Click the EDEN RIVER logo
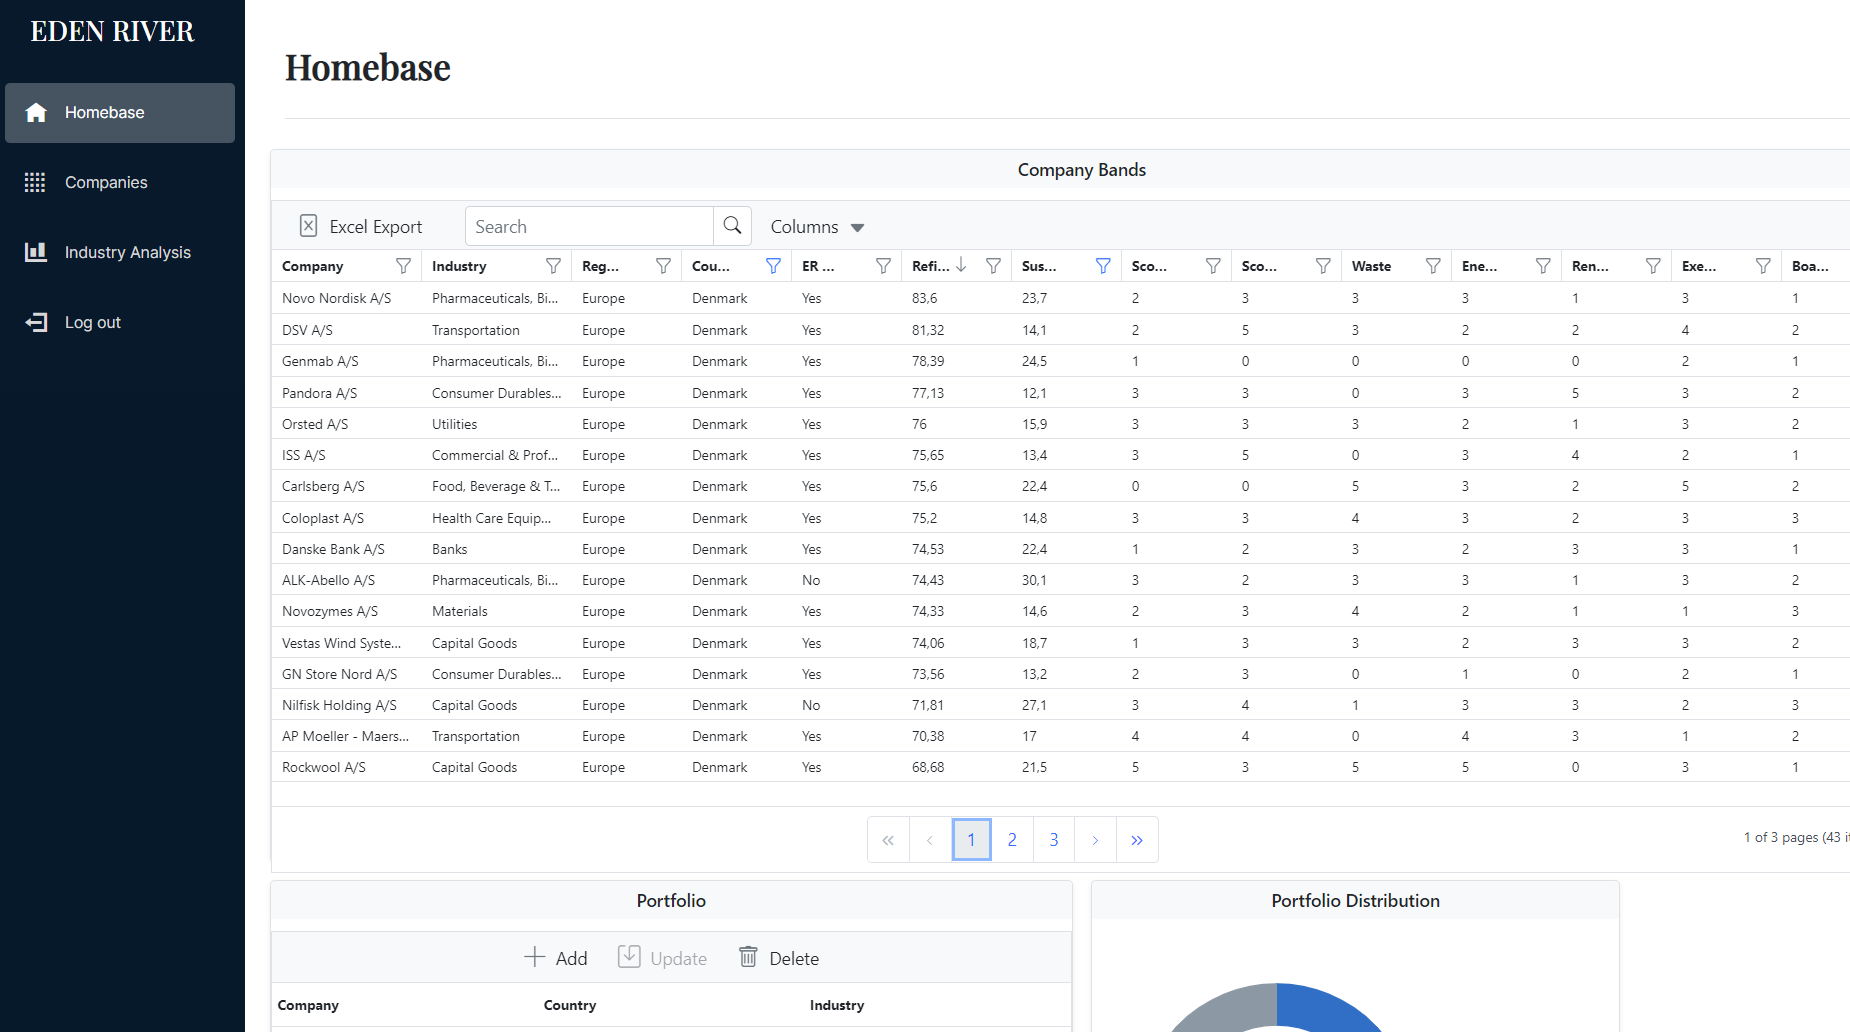The image size is (1850, 1032). click(112, 32)
